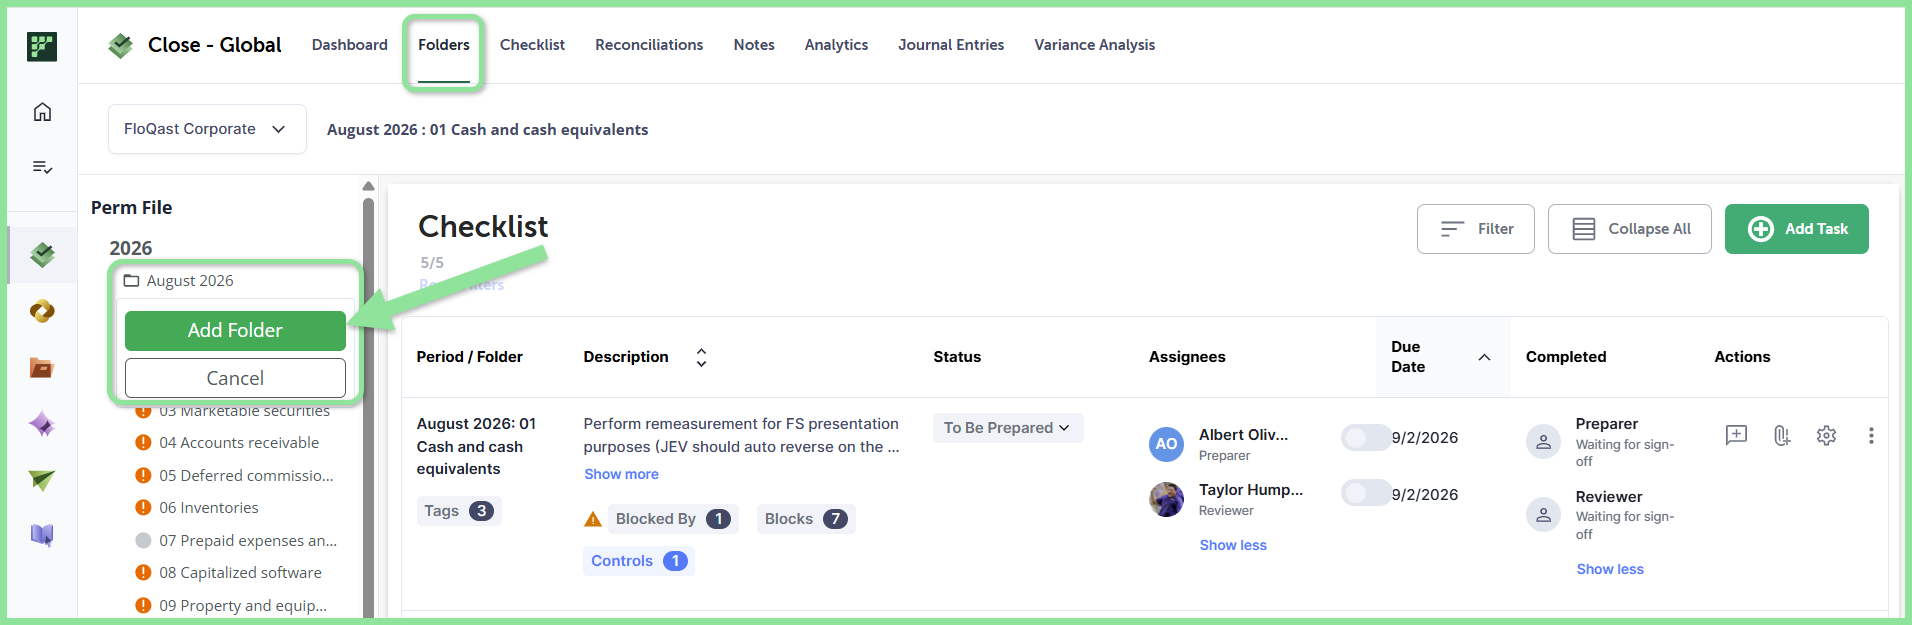Select the green Close module icon in sidebar

[x=42, y=255]
